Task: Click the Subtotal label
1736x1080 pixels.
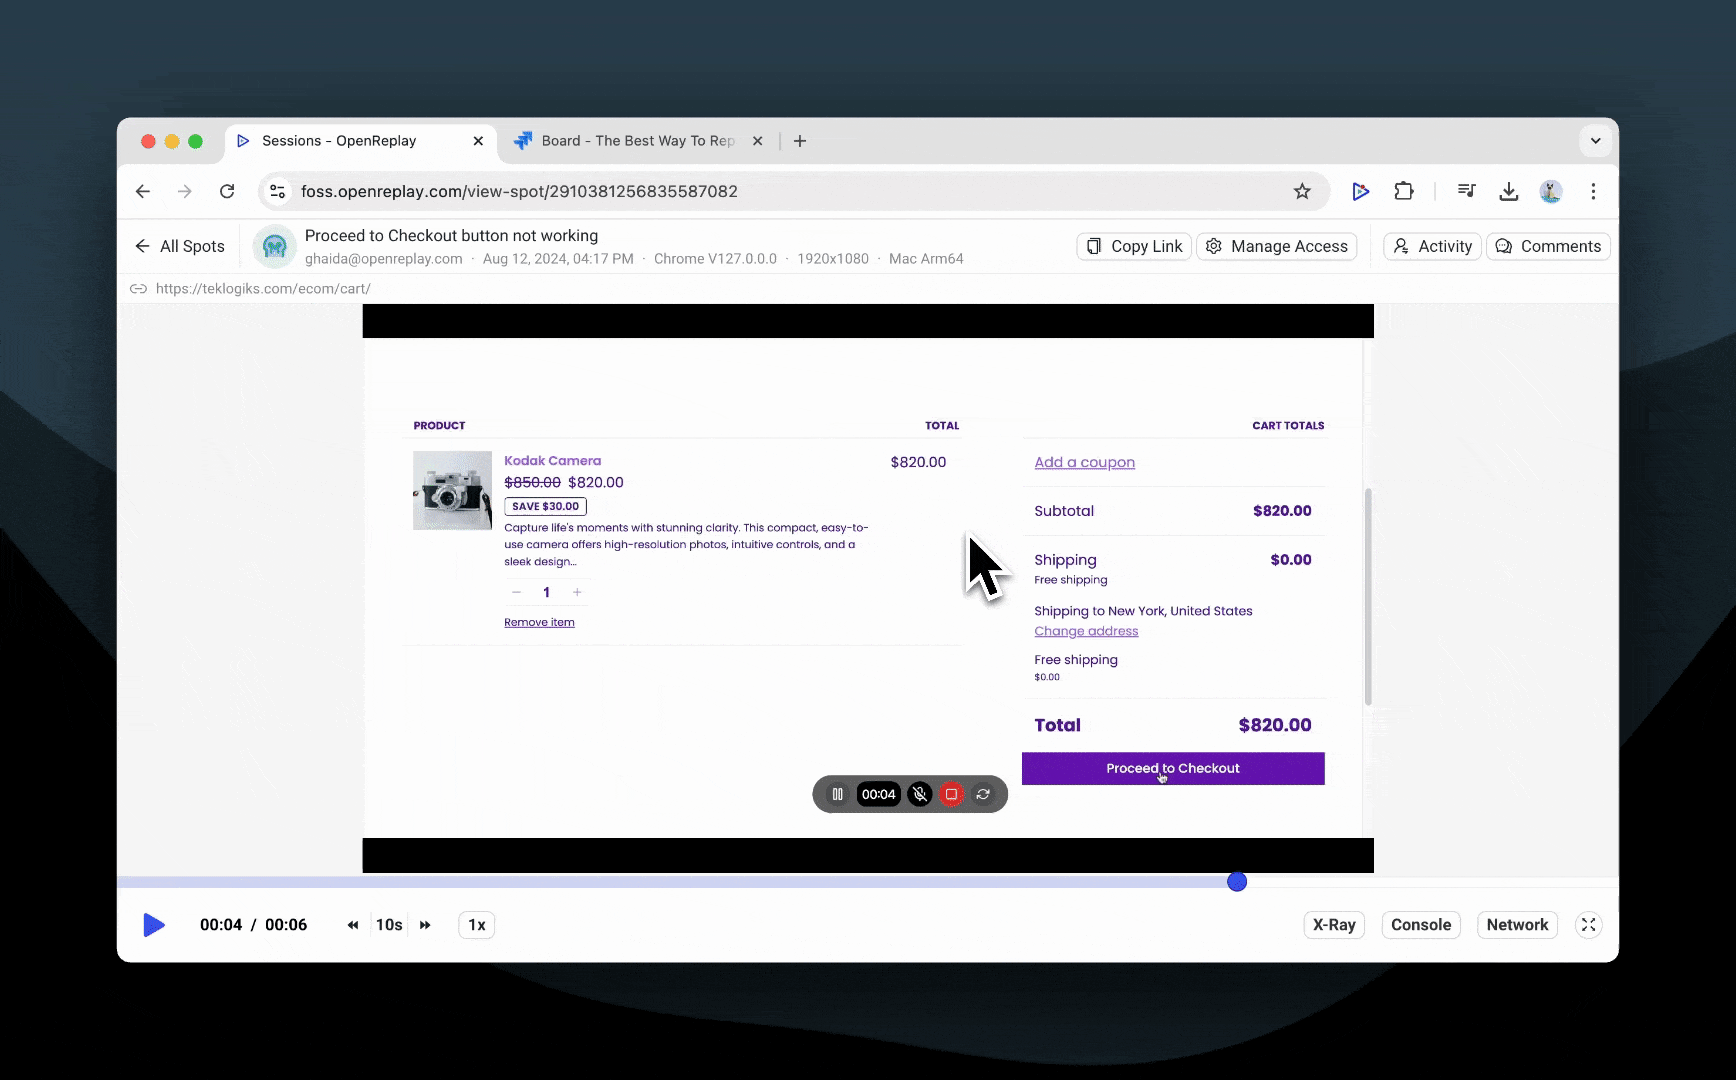Action: [x=1064, y=511]
